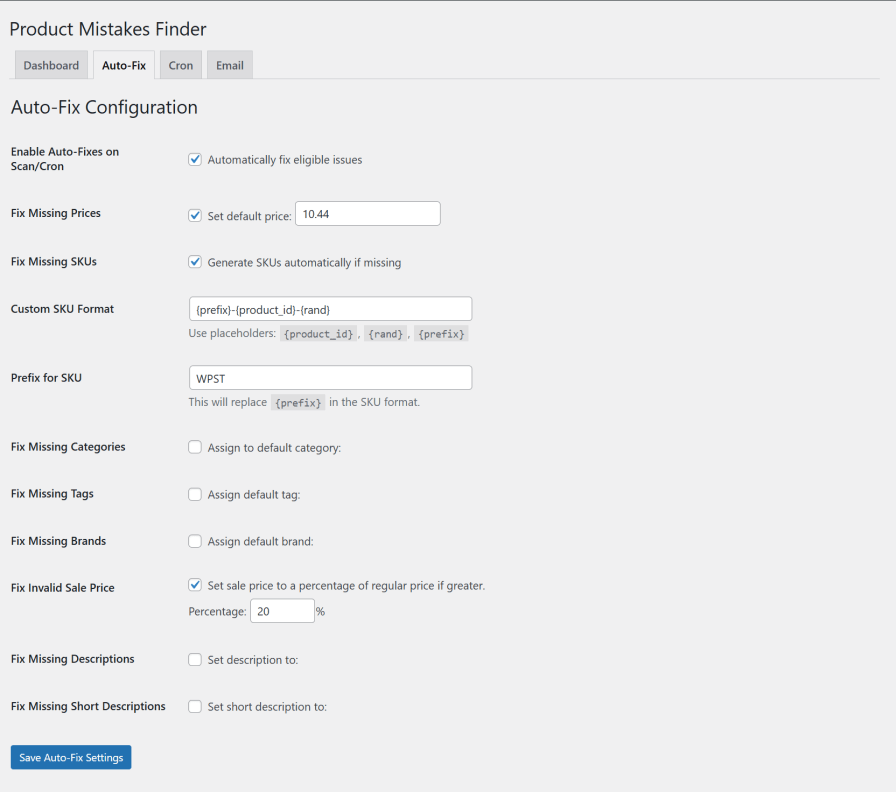Uncheck the Set default price checkbox
This screenshot has height=792, width=896.
(x=195, y=215)
